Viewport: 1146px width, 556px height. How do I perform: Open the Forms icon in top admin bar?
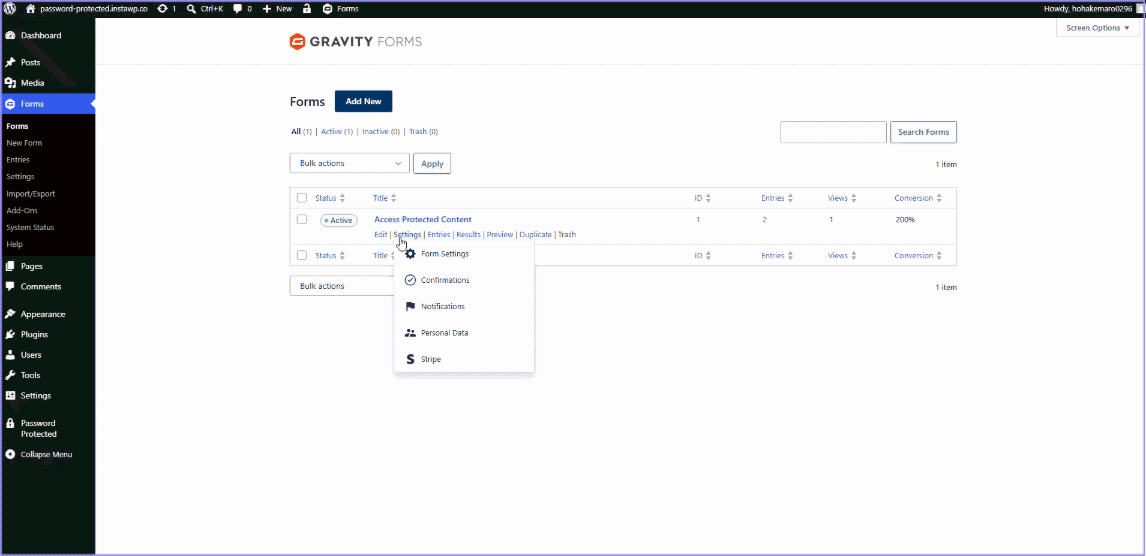pyautogui.click(x=327, y=9)
